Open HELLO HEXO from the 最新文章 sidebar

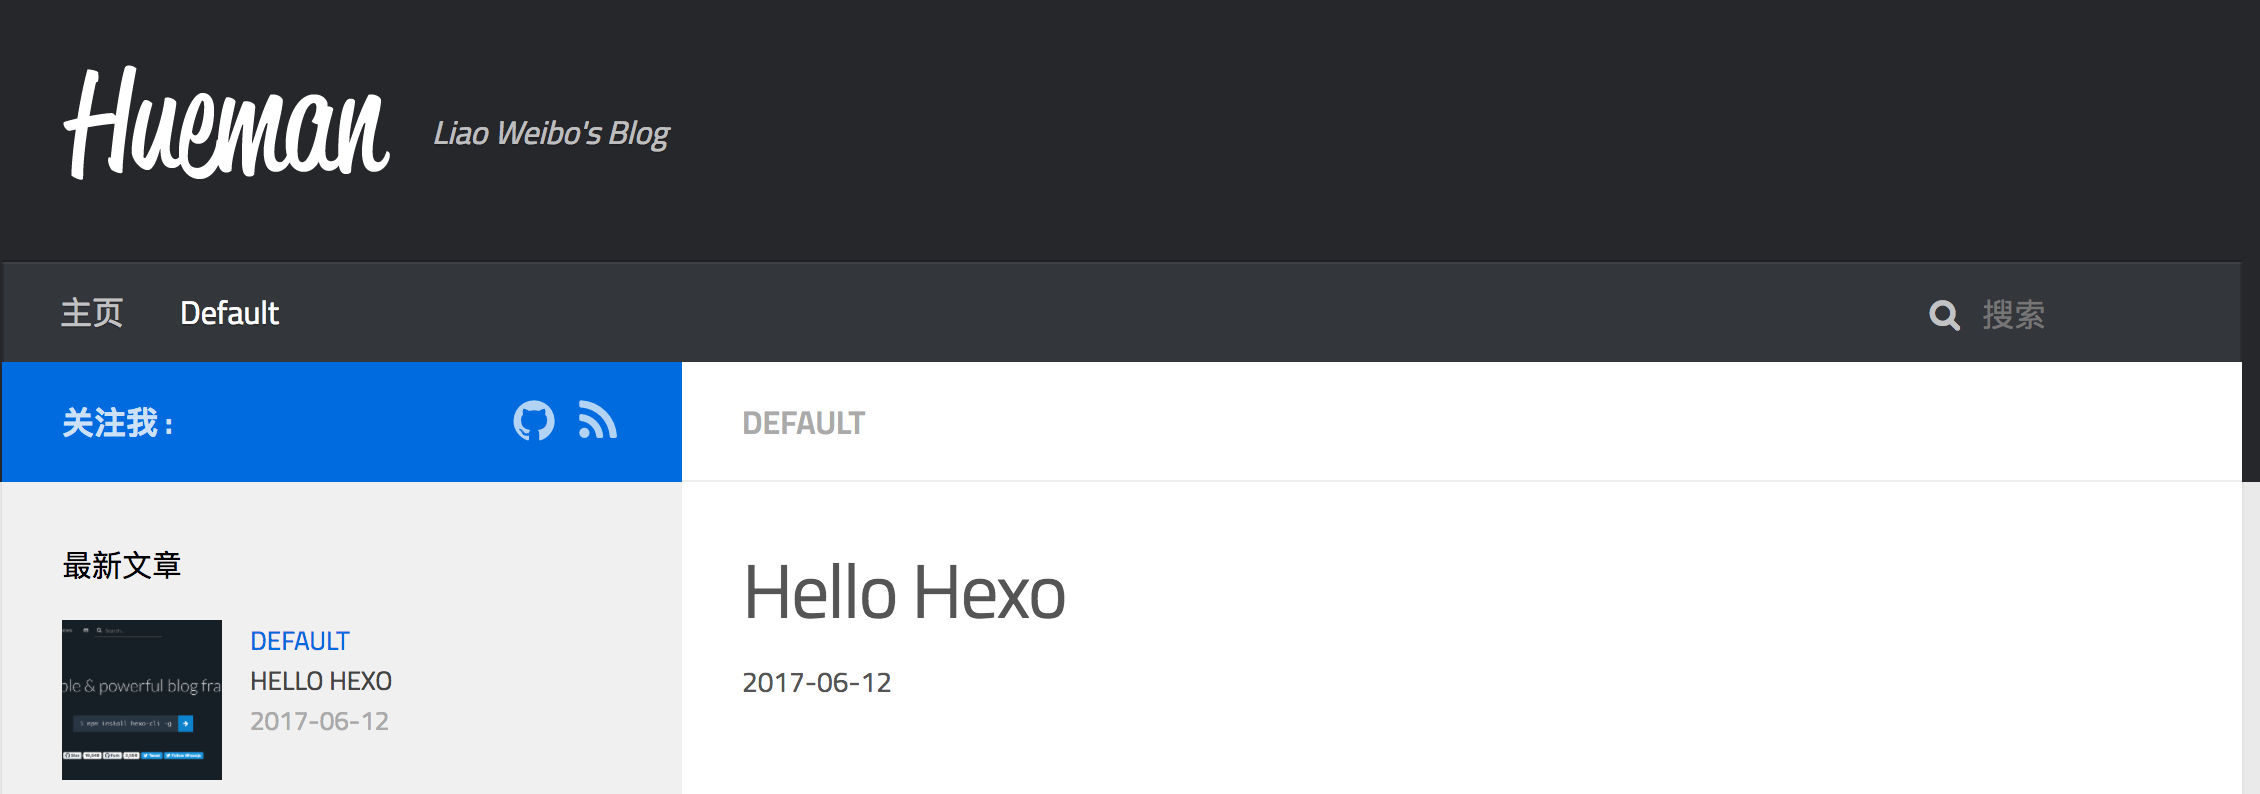pos(320,681)
